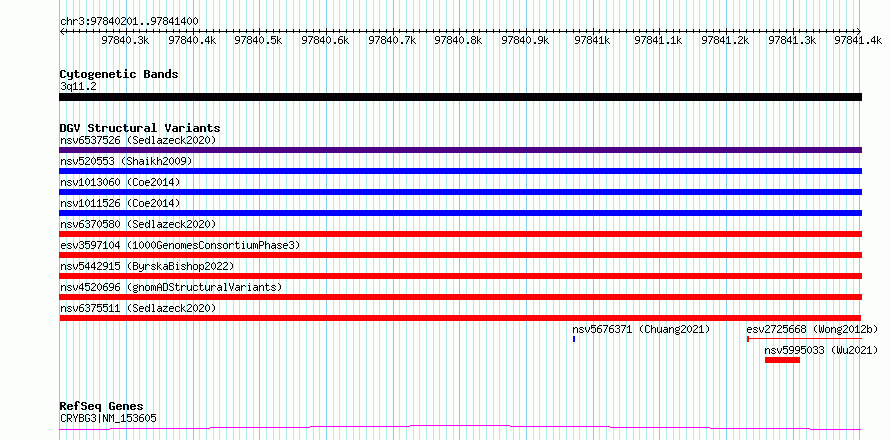Image resolution: width=890 pixels, height=440 pixels.
Task: Select the red bar under esv3597104
Action: tap(460, 255)
